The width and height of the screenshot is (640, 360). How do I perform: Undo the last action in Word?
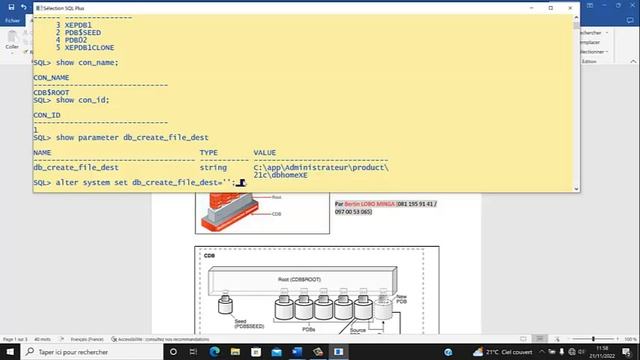(x=24, y=7)
